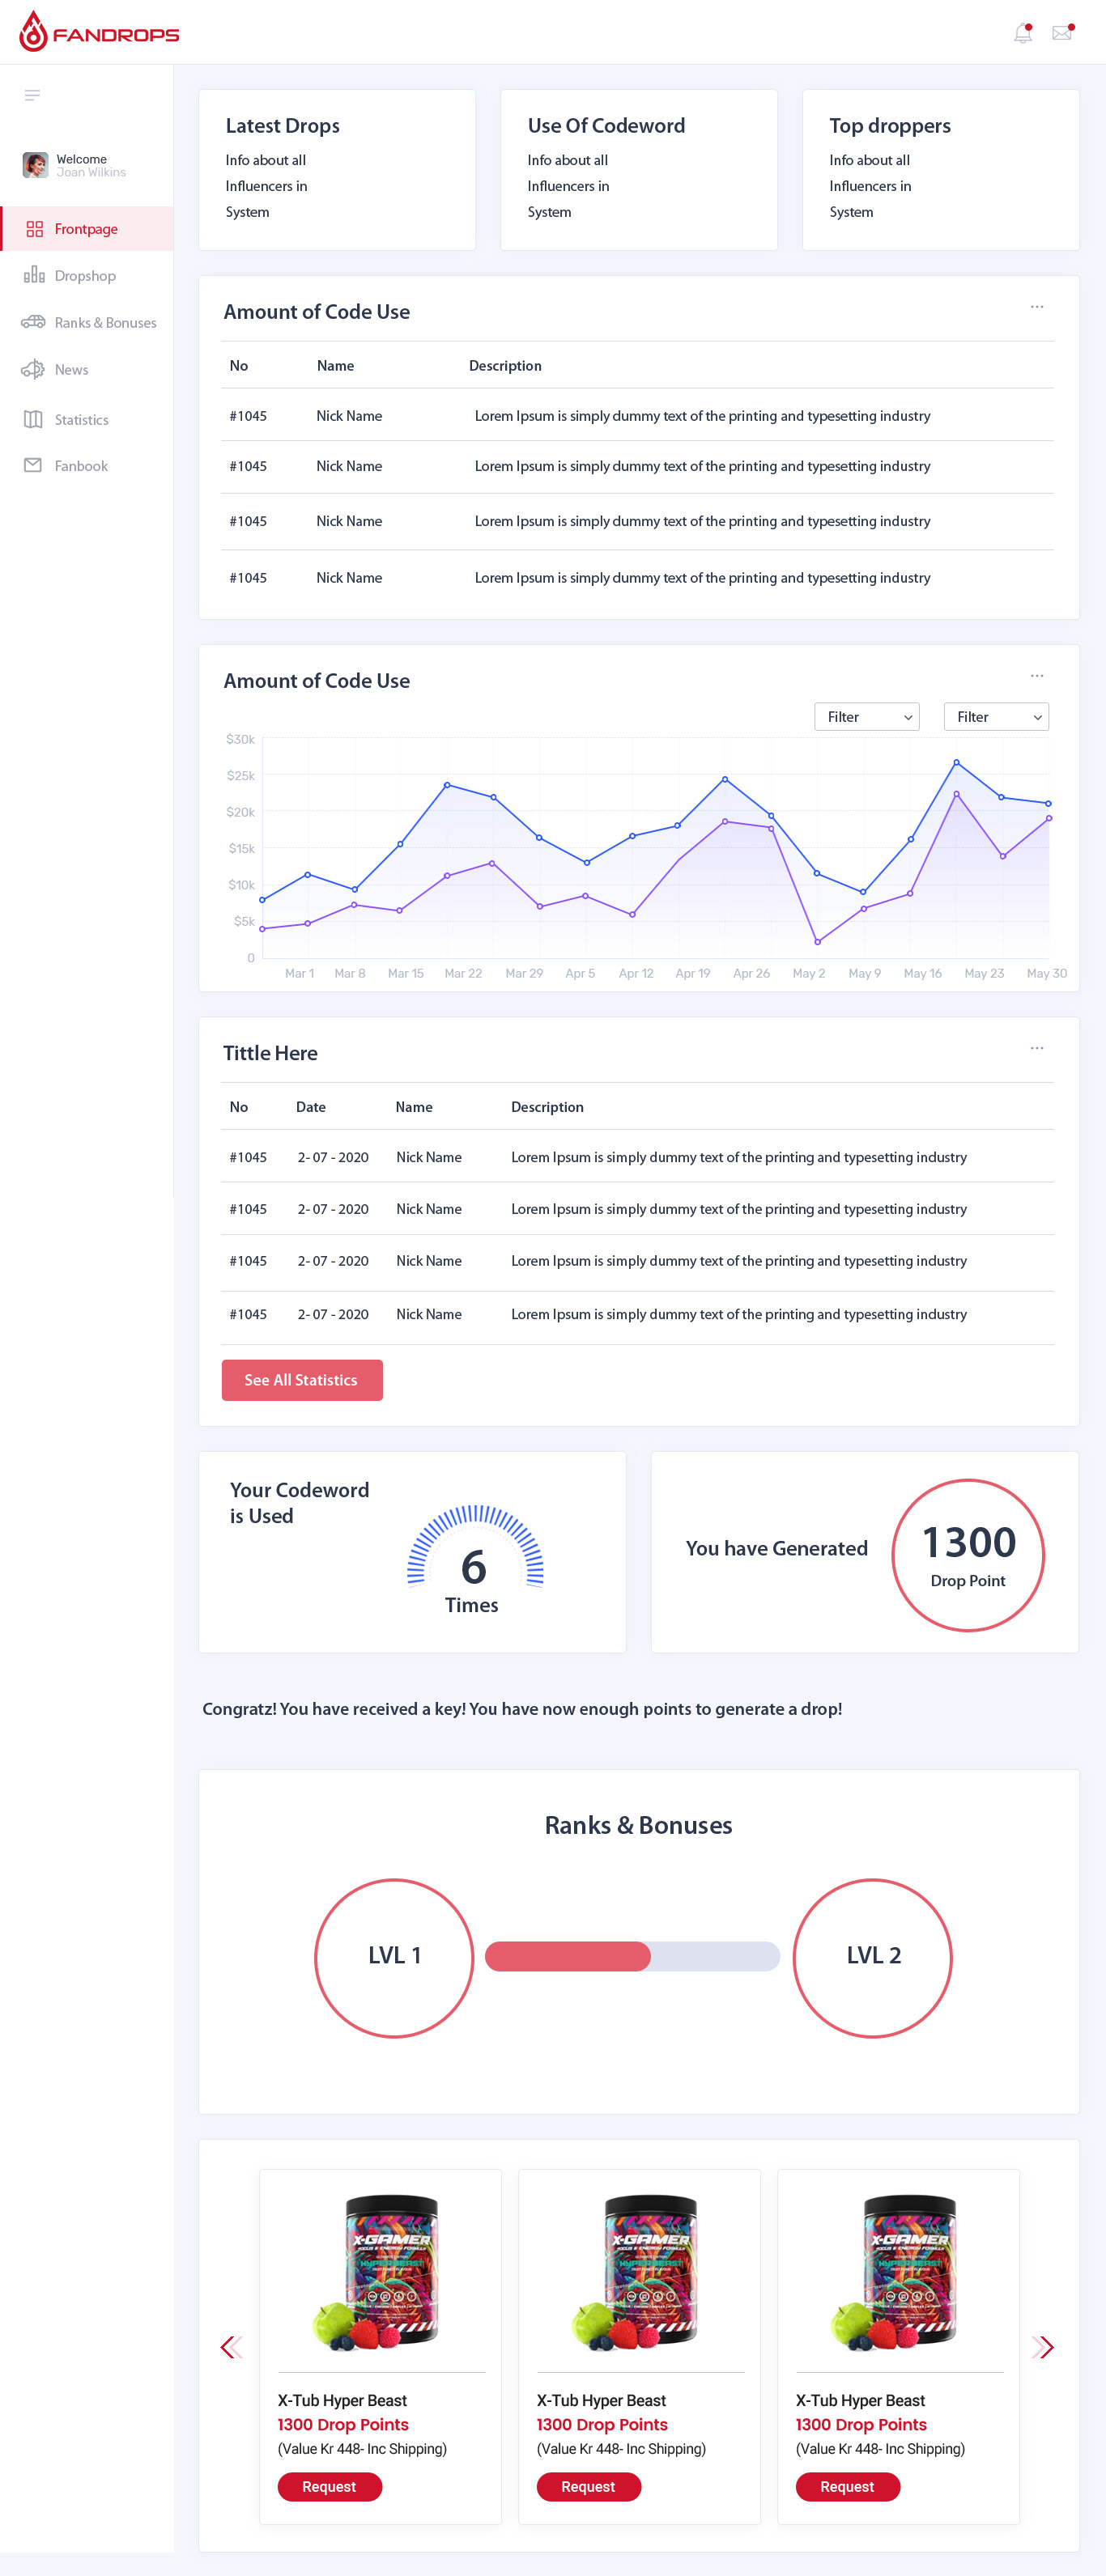The height and width of the screenshot is (2576, 1106).
Task: Click the LVL 1 rank circle
Action: tap(394, 1958)
